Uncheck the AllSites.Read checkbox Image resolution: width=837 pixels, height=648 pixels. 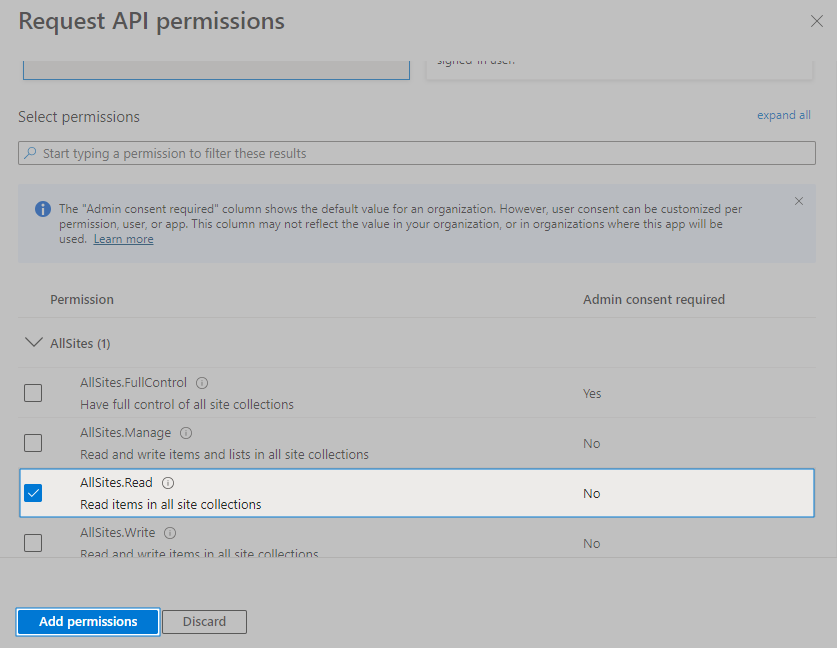coord(33,493)
